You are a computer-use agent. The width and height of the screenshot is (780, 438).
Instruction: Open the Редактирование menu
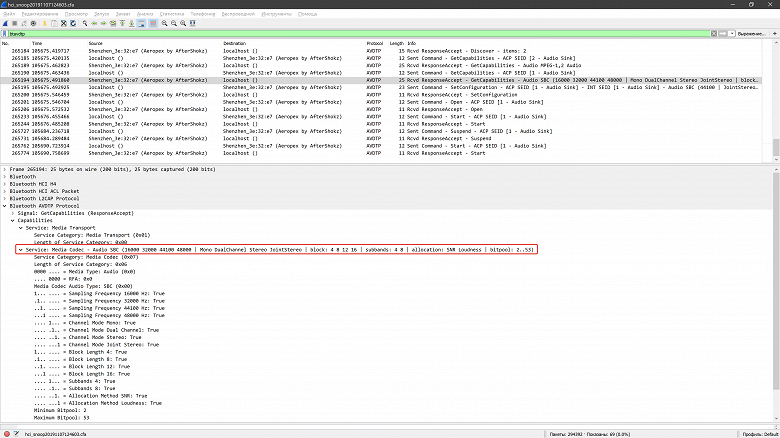coord(40,14)
